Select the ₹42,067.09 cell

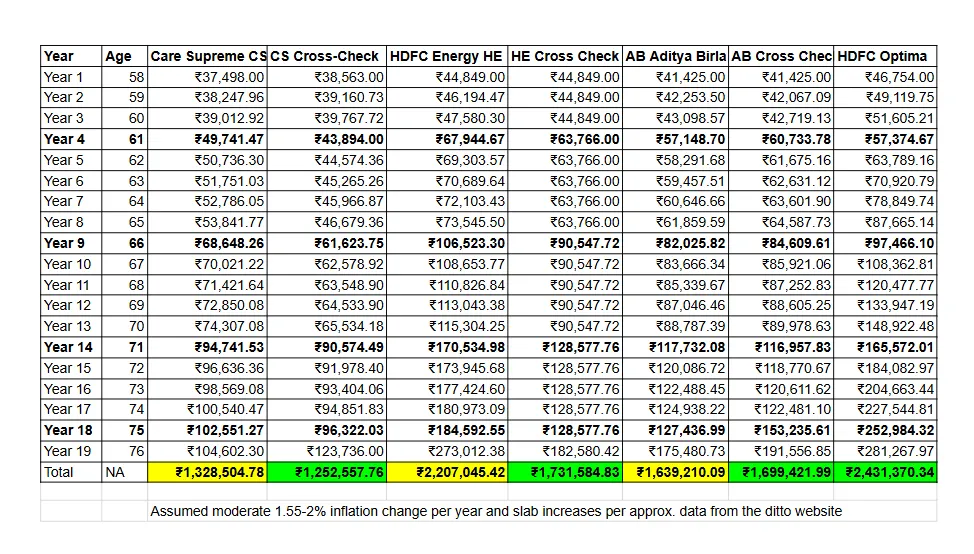pos(781,98)
